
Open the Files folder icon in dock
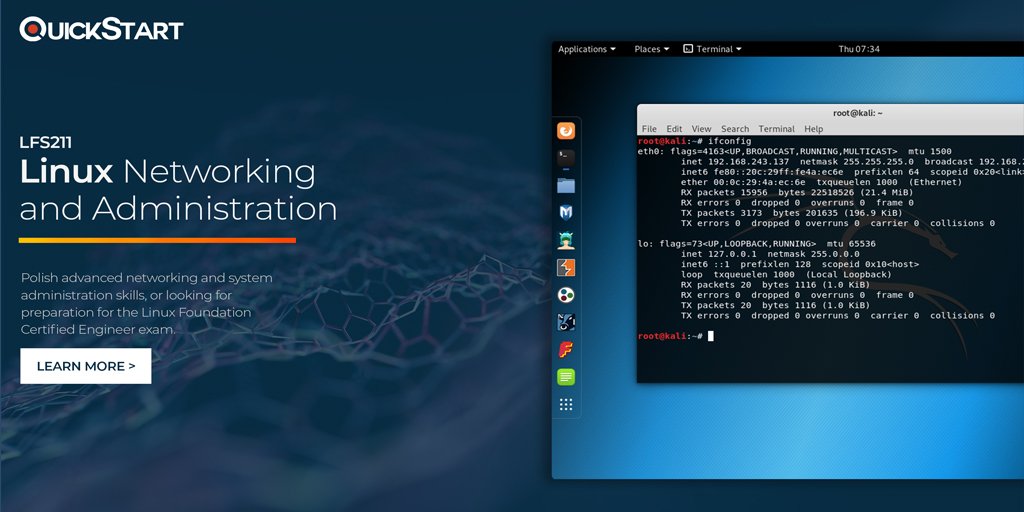click(566, 185)
